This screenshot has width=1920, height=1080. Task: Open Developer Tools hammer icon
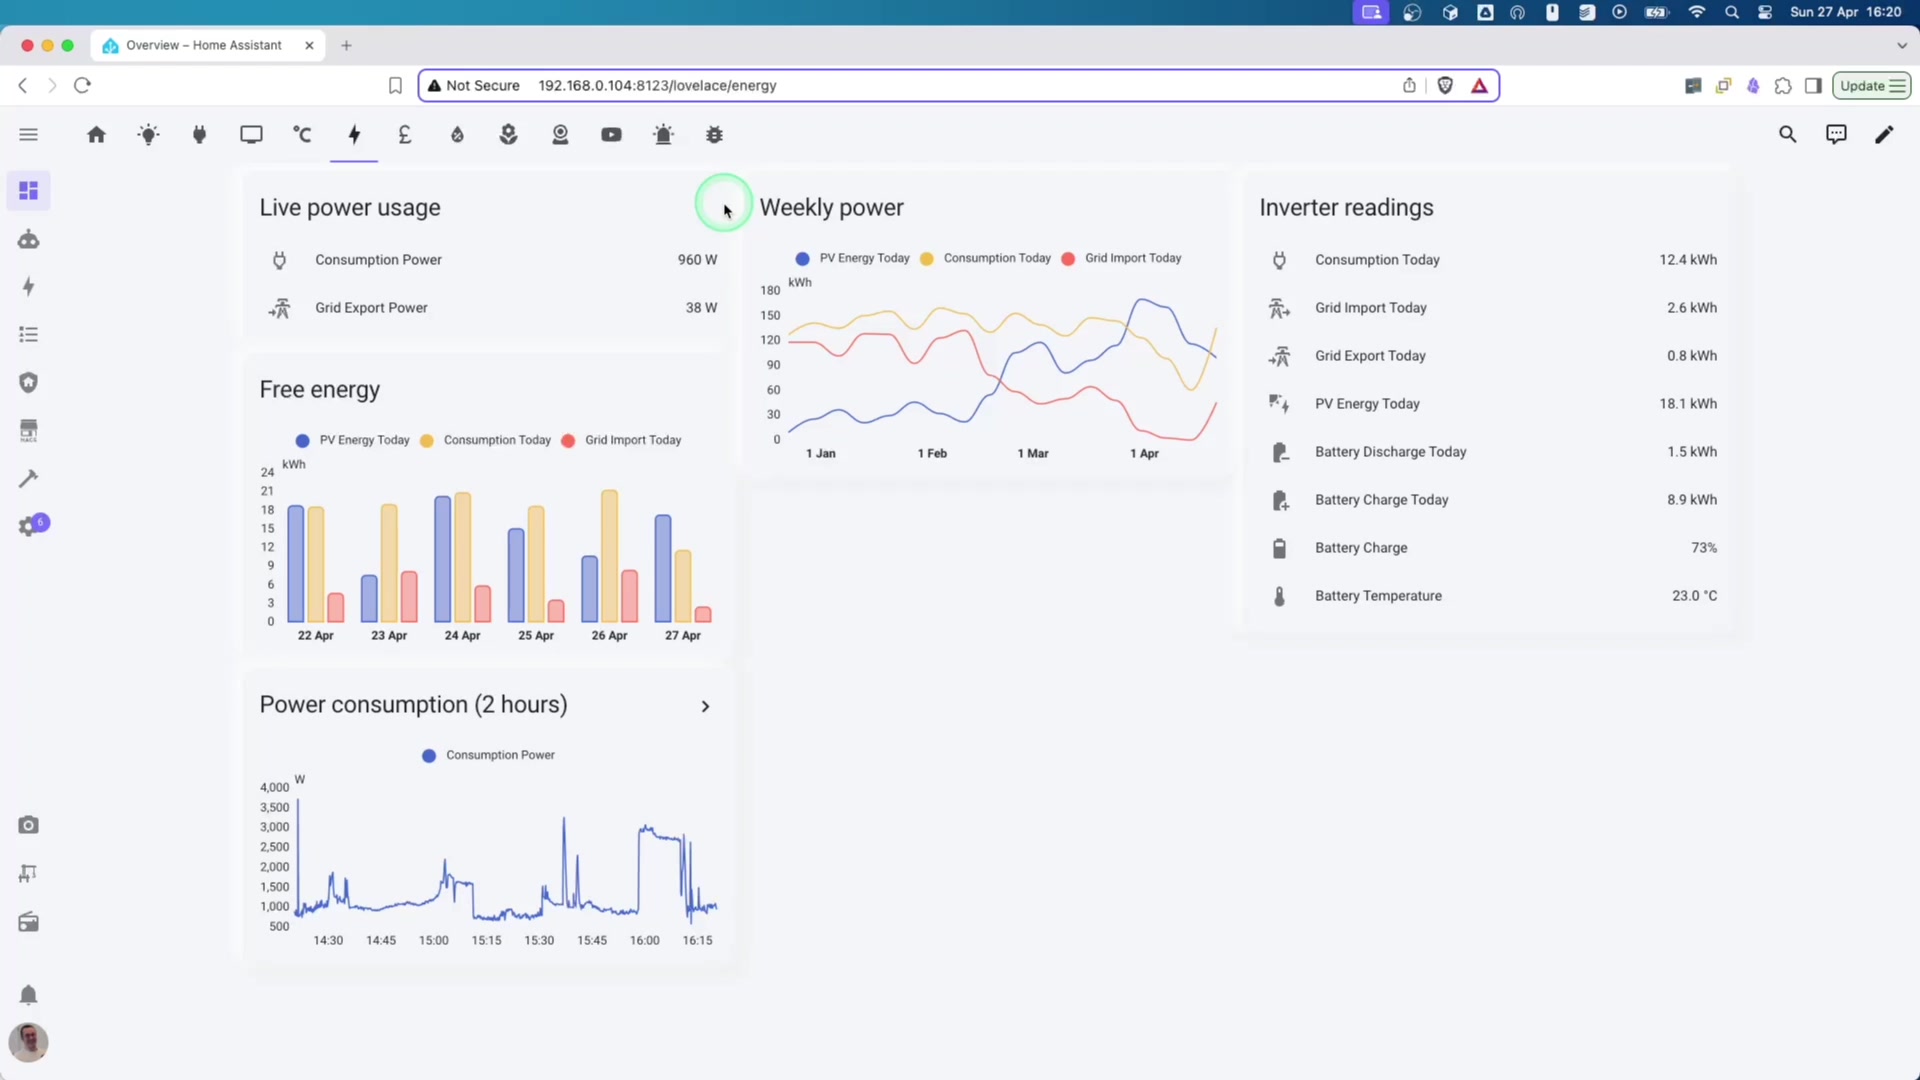pos(29,479)
